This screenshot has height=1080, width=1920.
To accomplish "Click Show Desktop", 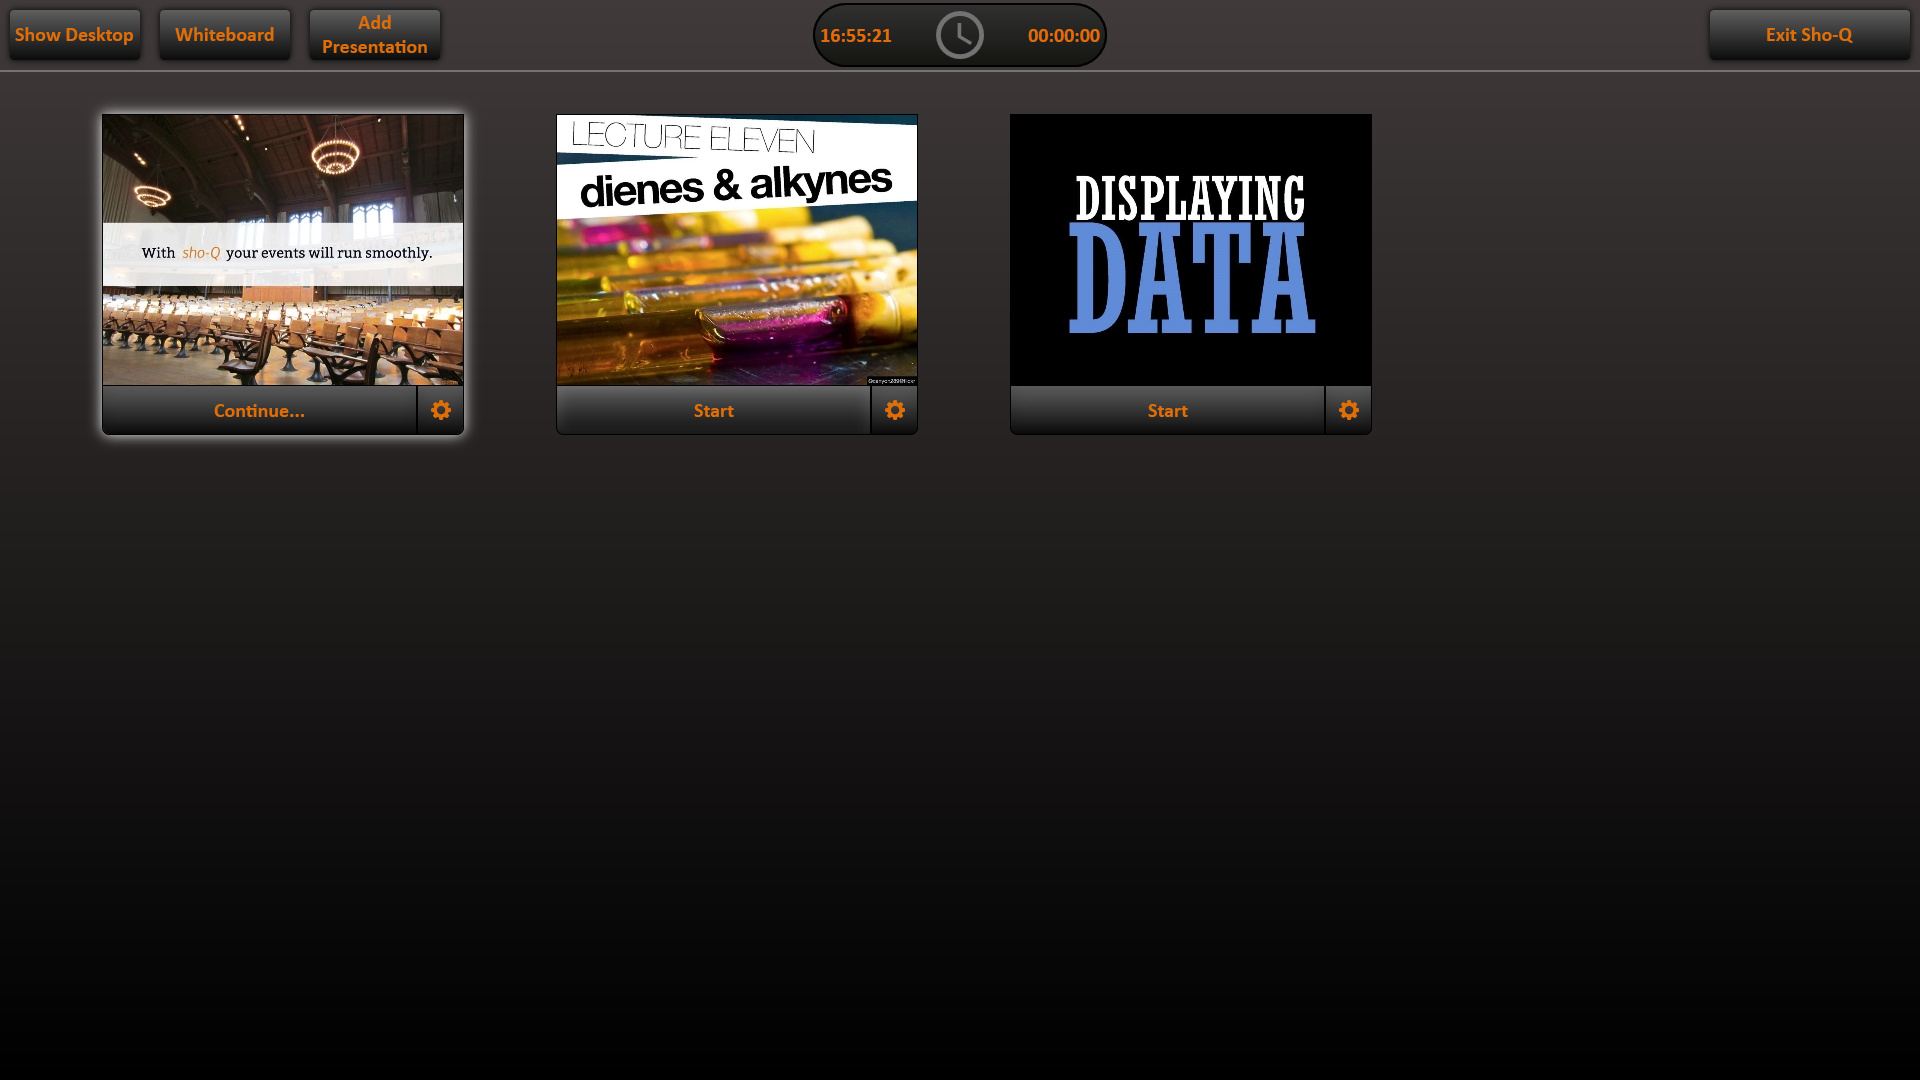I will point(74,33).
